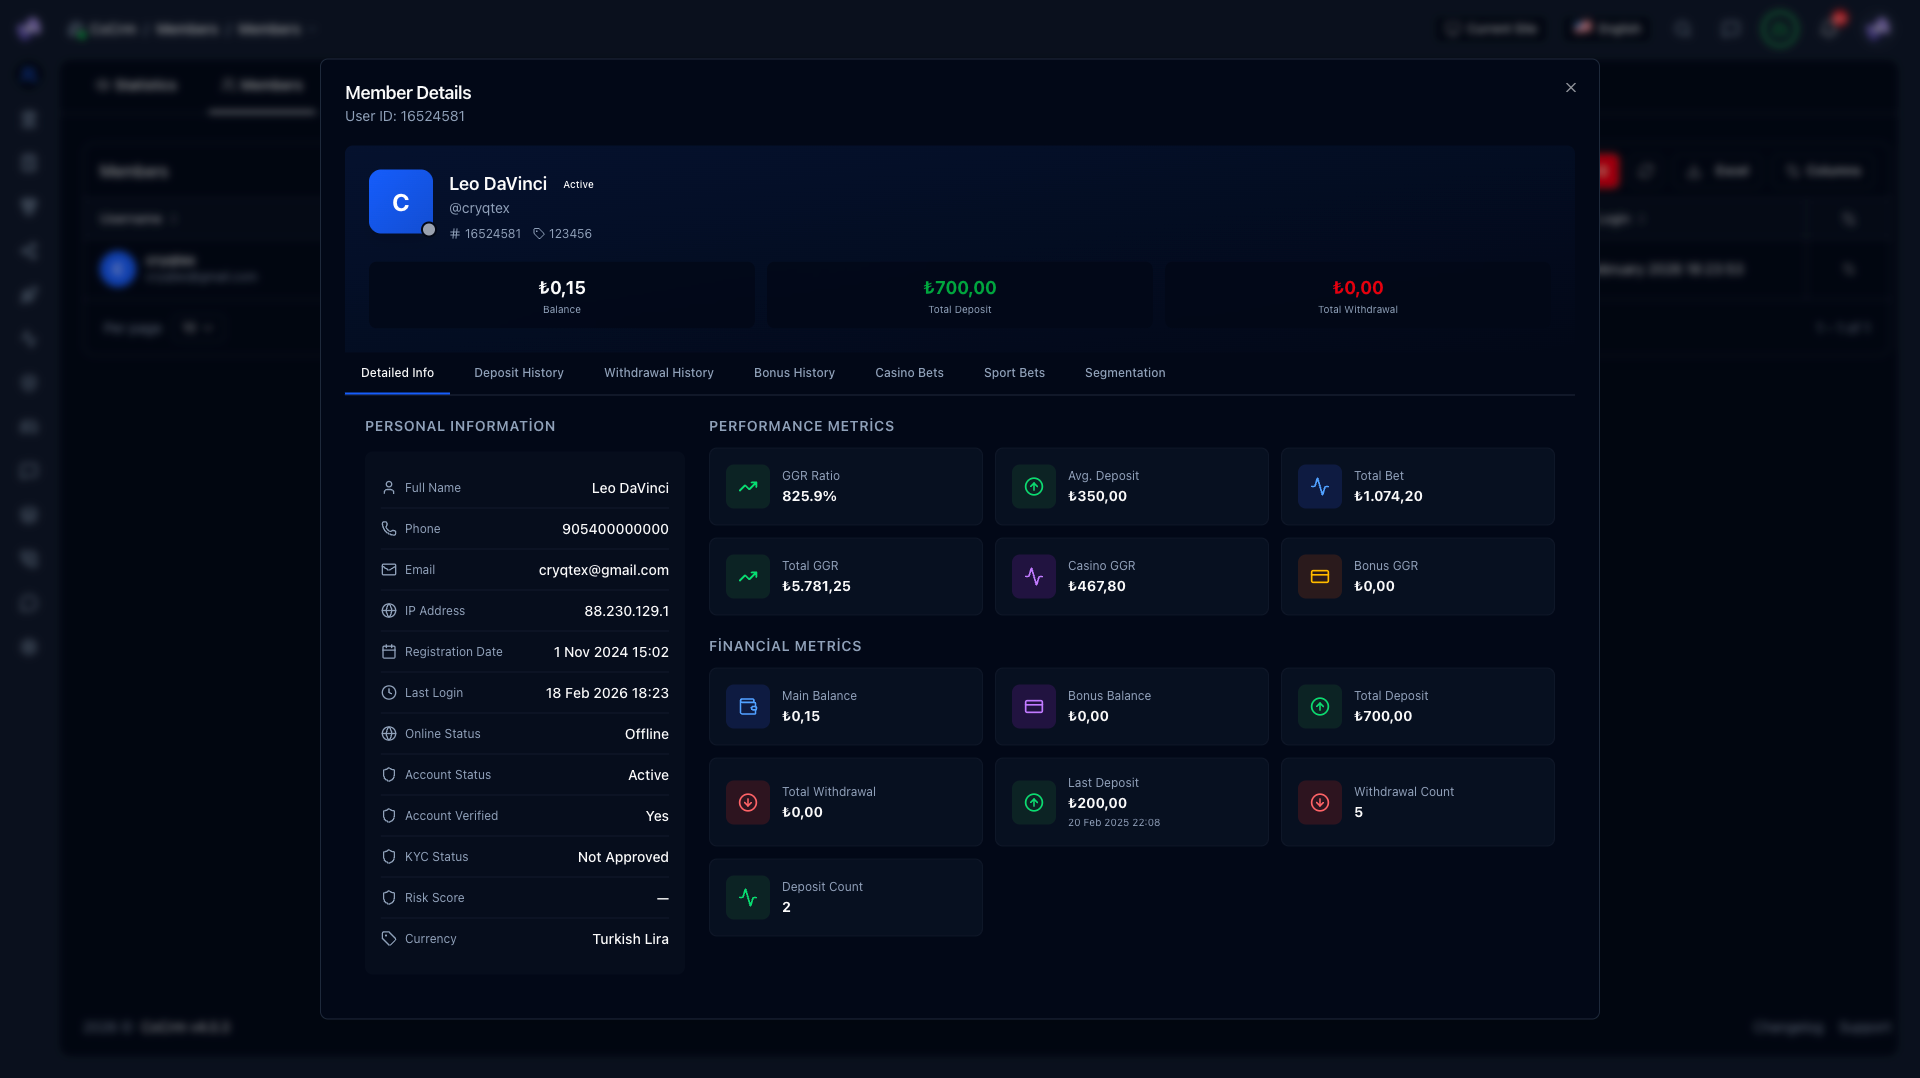This screenshot has height=1078, width=1920.
Task: Click the User ID: 16524581 subtitle
Action: tap(405, 116)
